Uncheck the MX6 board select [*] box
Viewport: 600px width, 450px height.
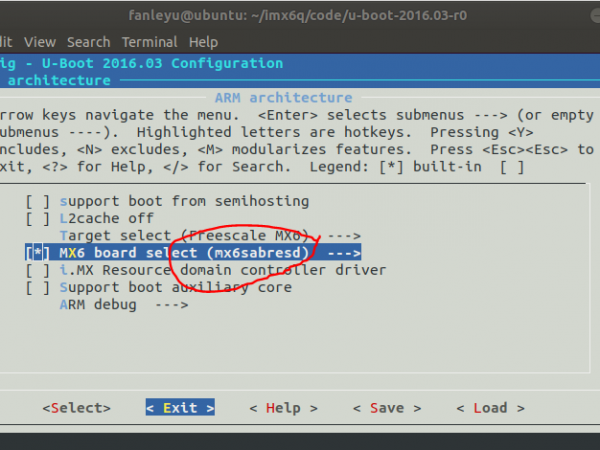[x=37, y=253]
